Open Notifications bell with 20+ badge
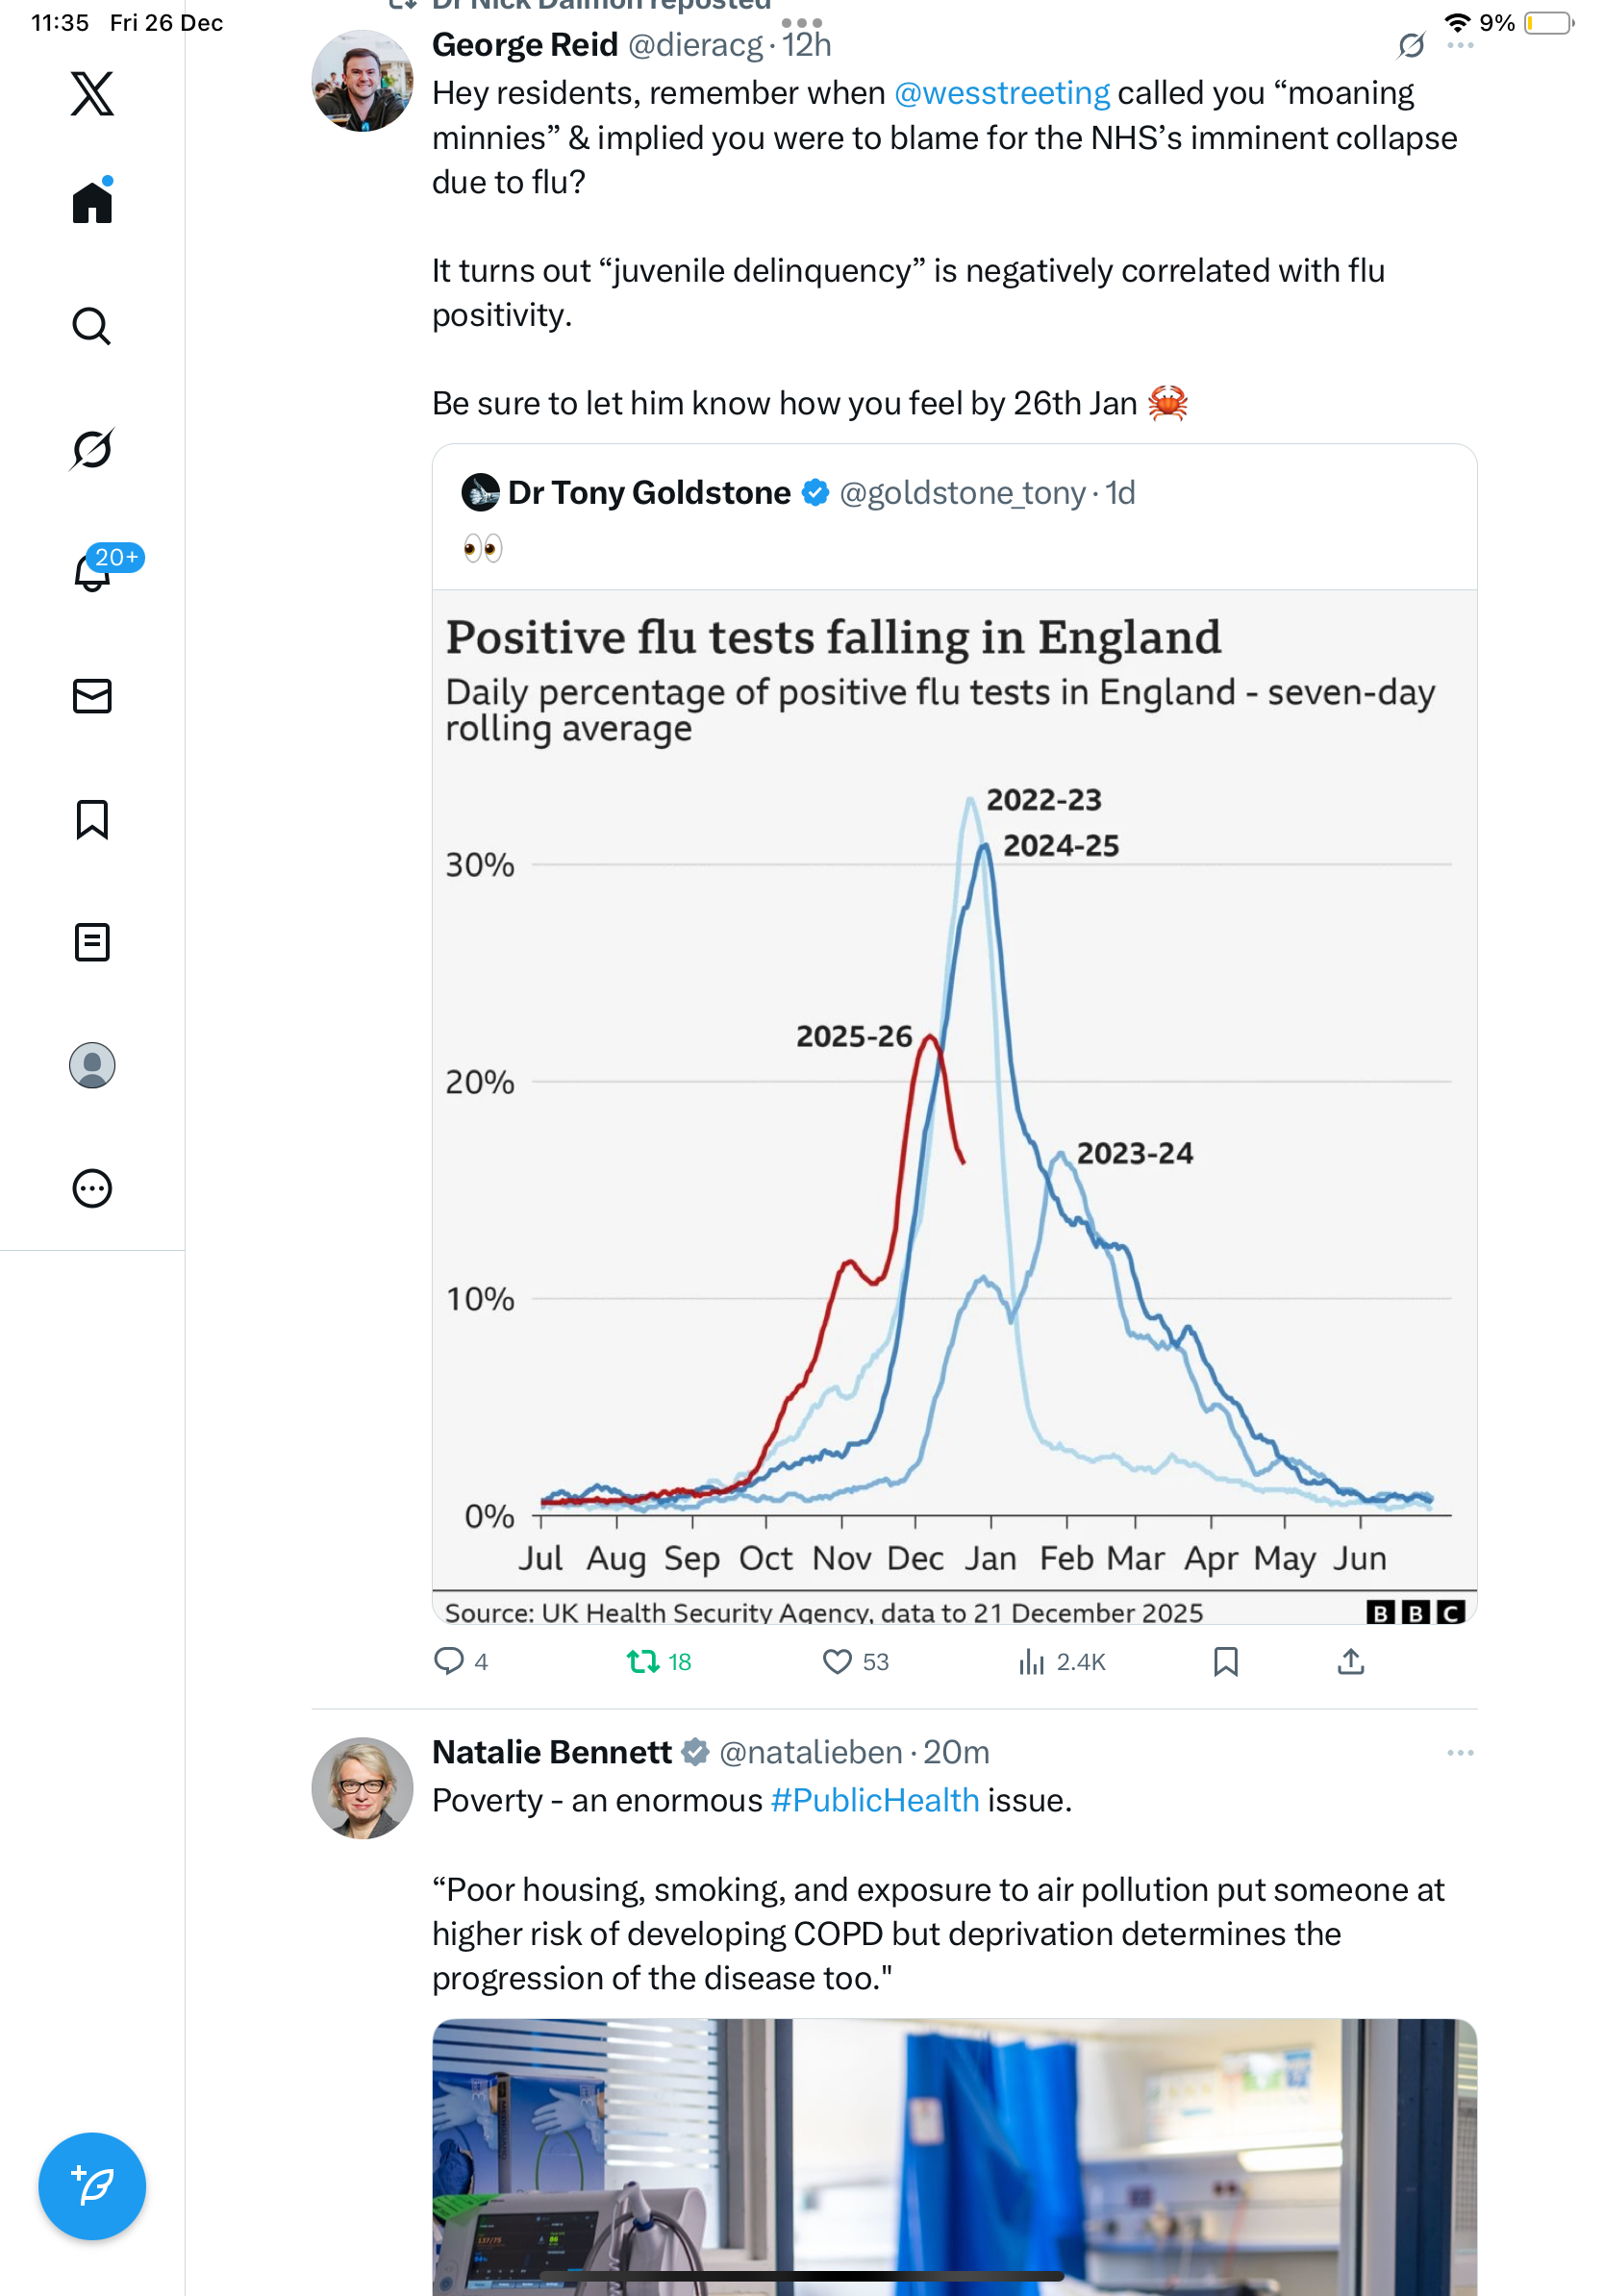 coord(92,572)
